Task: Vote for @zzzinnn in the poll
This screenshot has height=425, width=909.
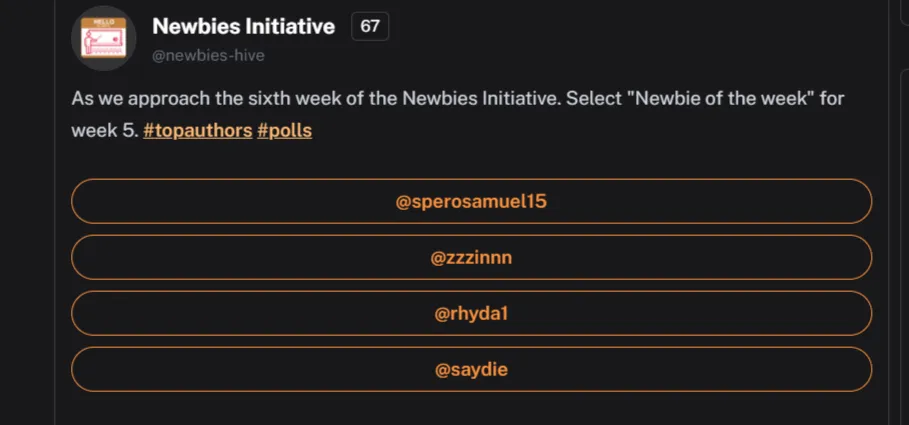Action: click(471, 257)
